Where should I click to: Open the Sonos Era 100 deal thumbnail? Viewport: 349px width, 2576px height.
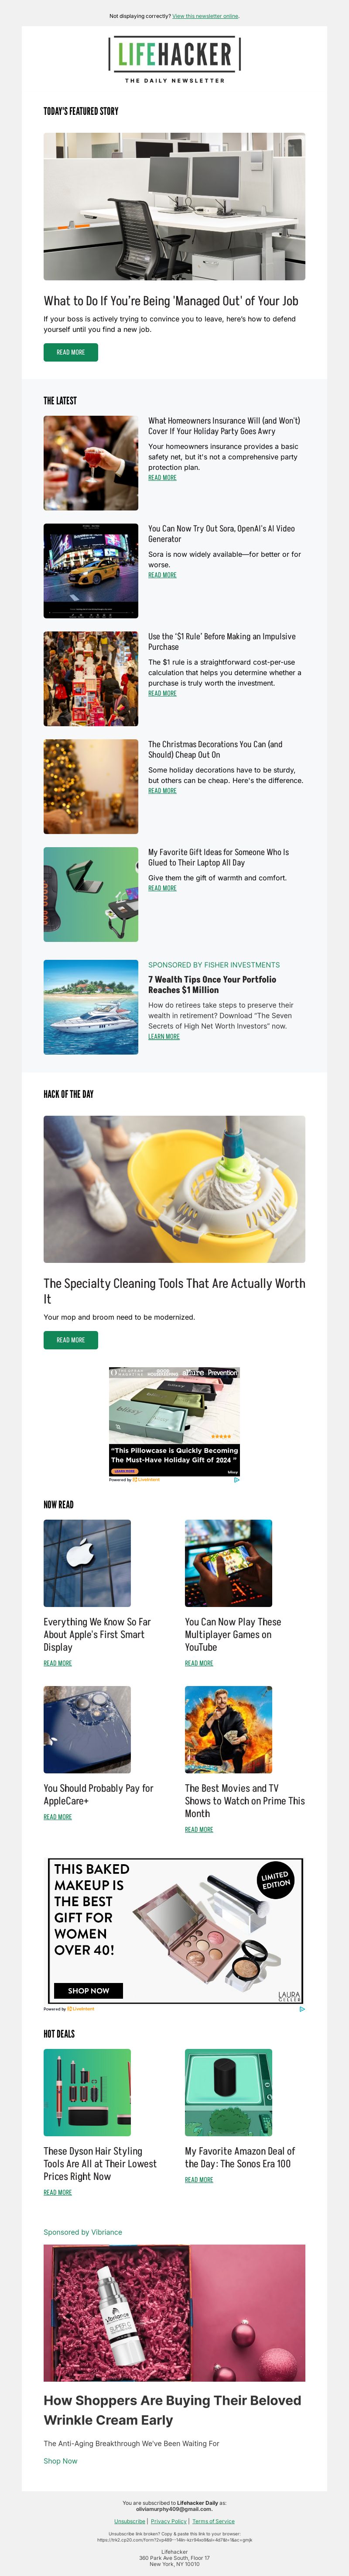click(228, 2092)
